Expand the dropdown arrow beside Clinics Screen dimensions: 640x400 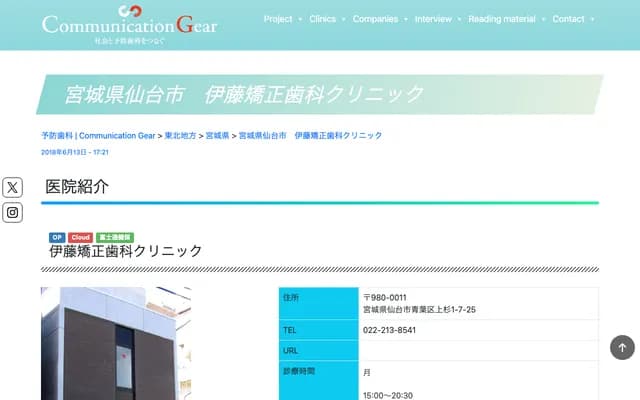pos(343,19)
